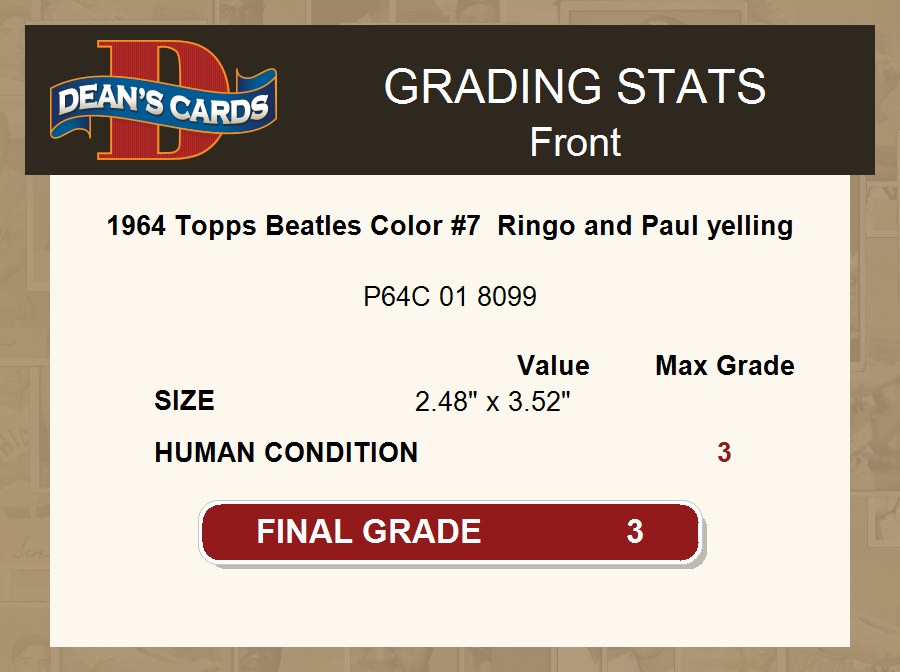Click "Ringo and Paul yelling" text
The width and height of the screenshot is (900, 672).
pyautogui.click(x=645, y=226)
